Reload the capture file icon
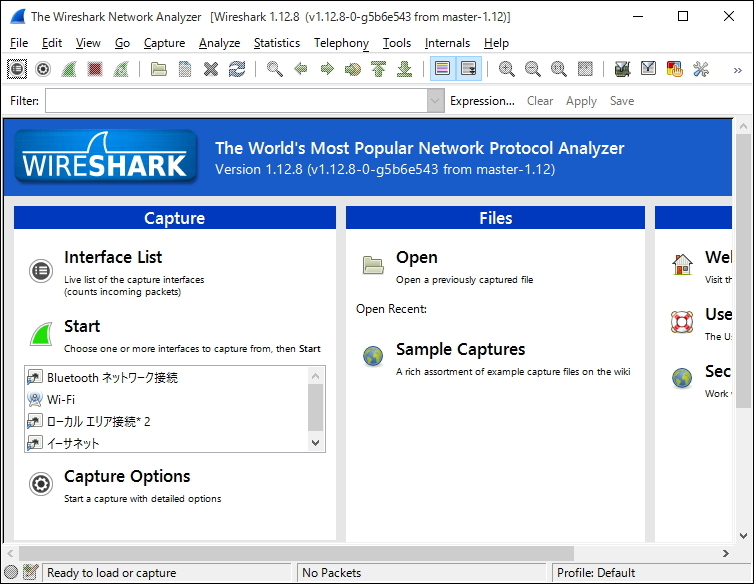This screenshot has width=754, height=584. click(237, 69)
